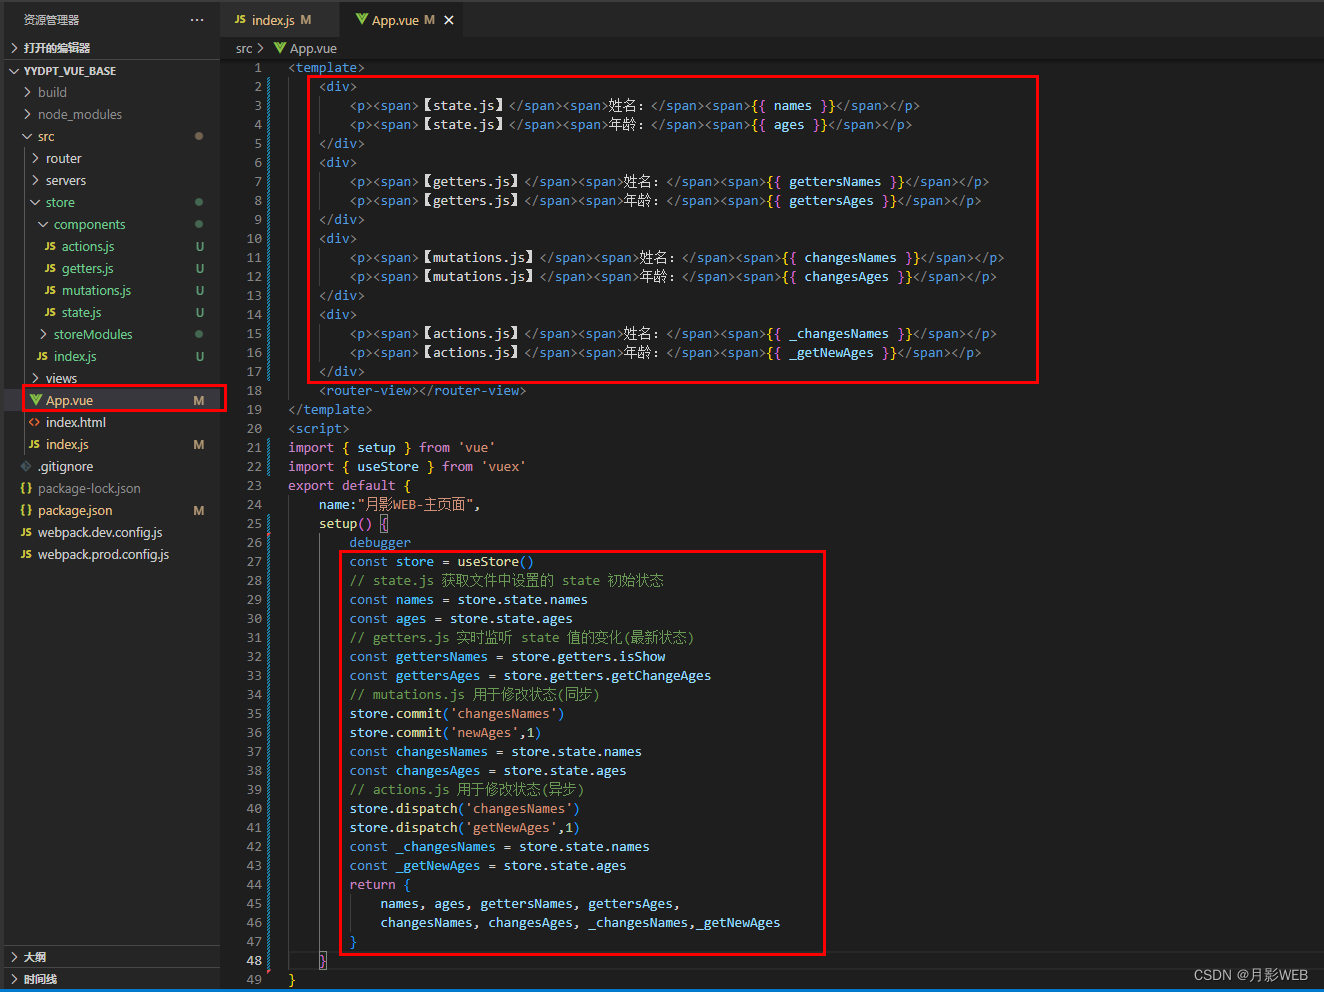The width and height of the screenshot is (1324, 992).
Task: Click the JS icon on index.js tab
Action: click(240, 20)
